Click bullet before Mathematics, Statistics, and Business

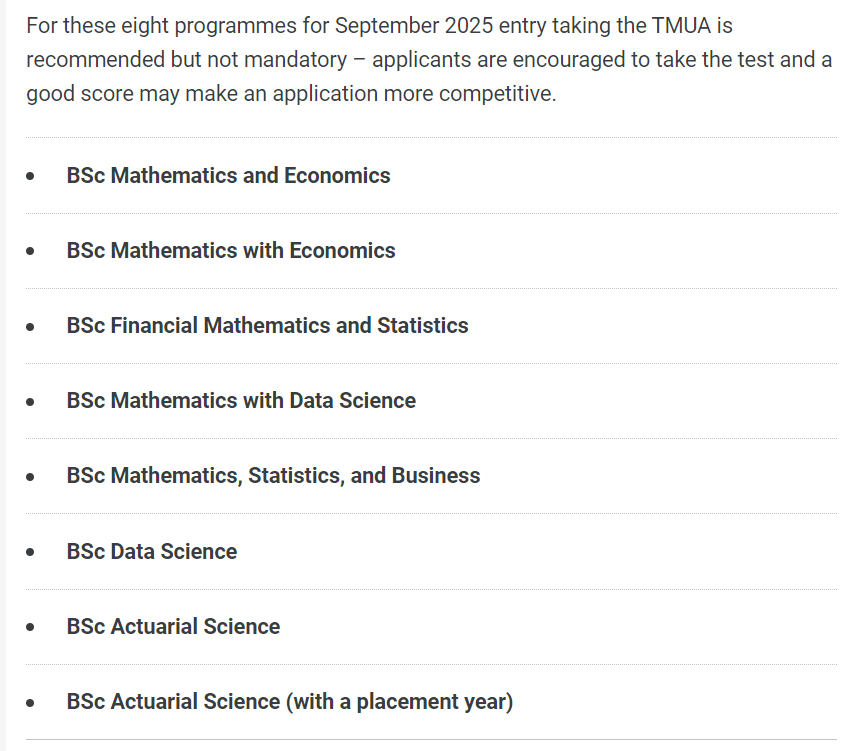pyautogui.click(x=31, y=477)
